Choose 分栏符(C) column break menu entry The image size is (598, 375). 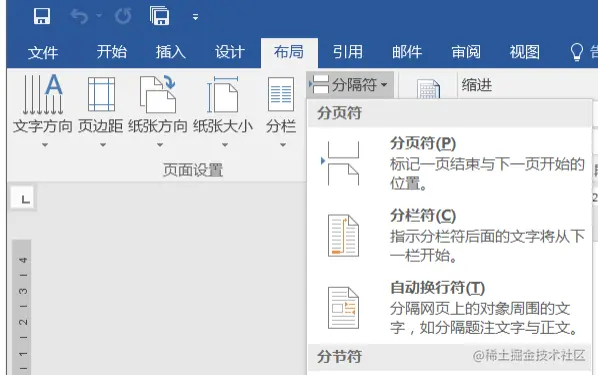(450, 236)
